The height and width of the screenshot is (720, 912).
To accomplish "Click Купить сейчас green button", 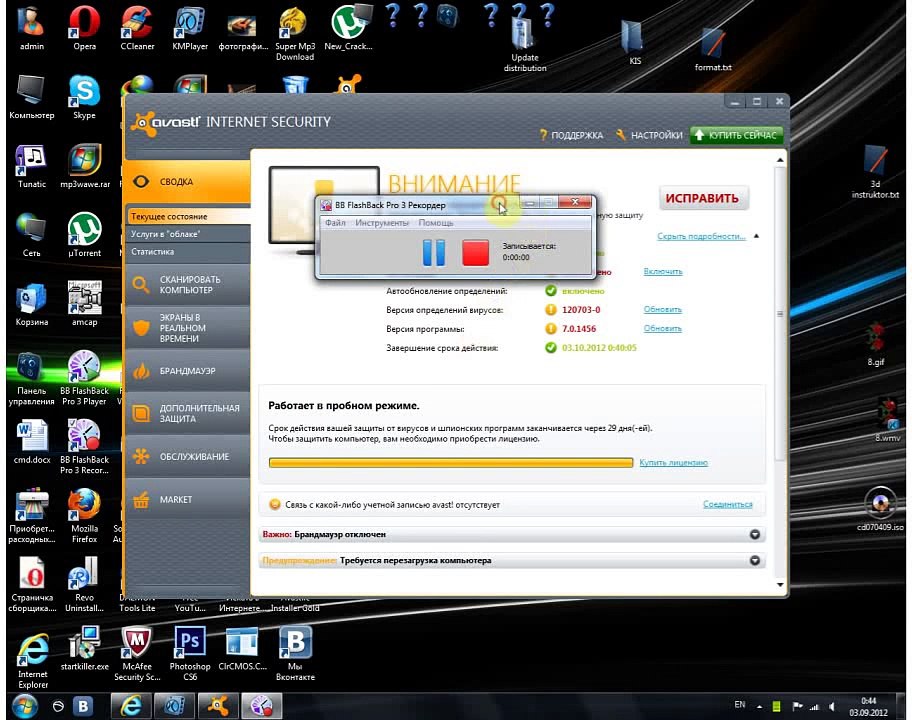I will (x=736, y=135).
